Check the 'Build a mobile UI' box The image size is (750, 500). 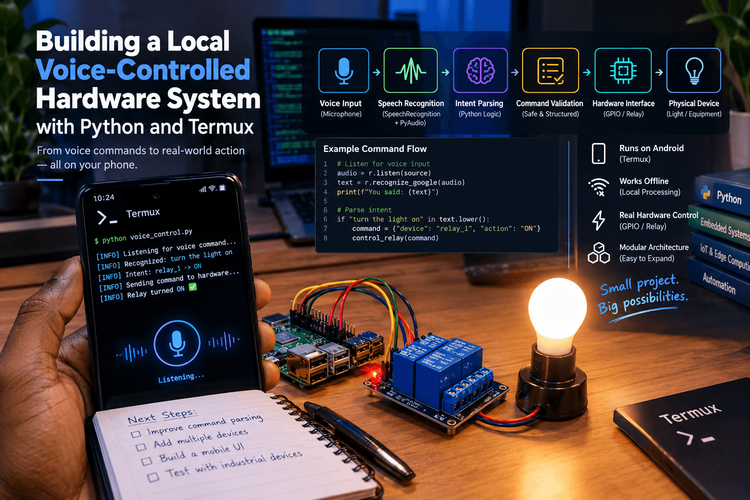click(x=147, y=461)
